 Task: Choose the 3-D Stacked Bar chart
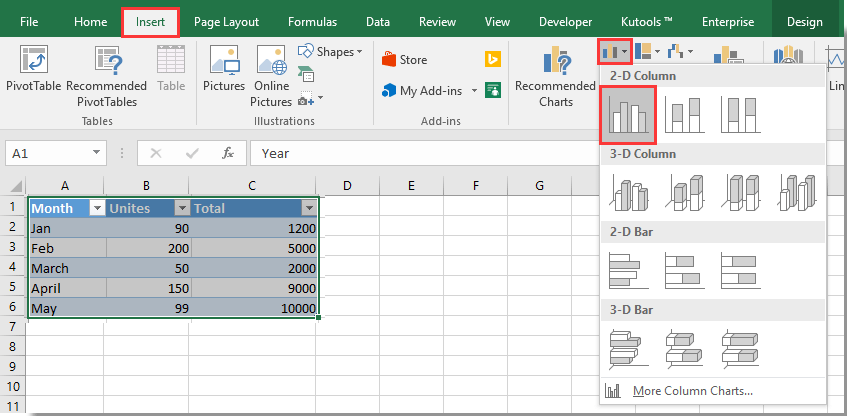pyautogui.click(x=685, y=347)
